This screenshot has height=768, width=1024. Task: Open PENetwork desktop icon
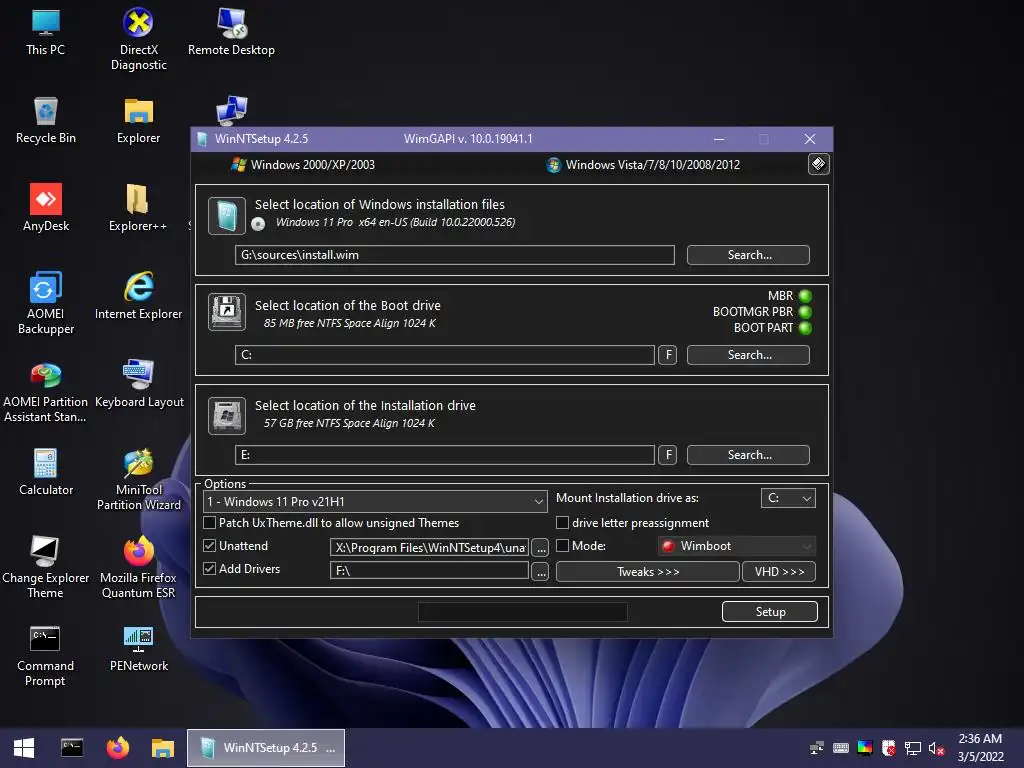tap(138, 648)
